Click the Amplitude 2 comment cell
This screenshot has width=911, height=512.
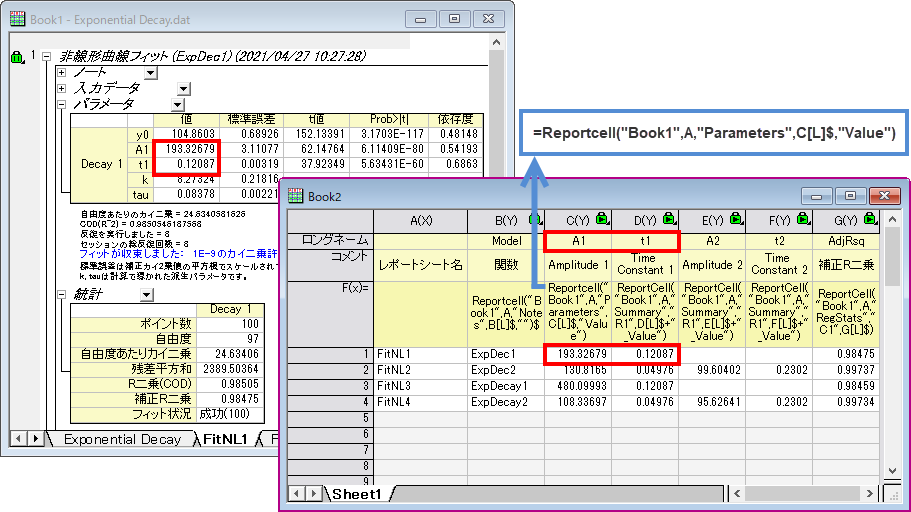pos(712,265)
